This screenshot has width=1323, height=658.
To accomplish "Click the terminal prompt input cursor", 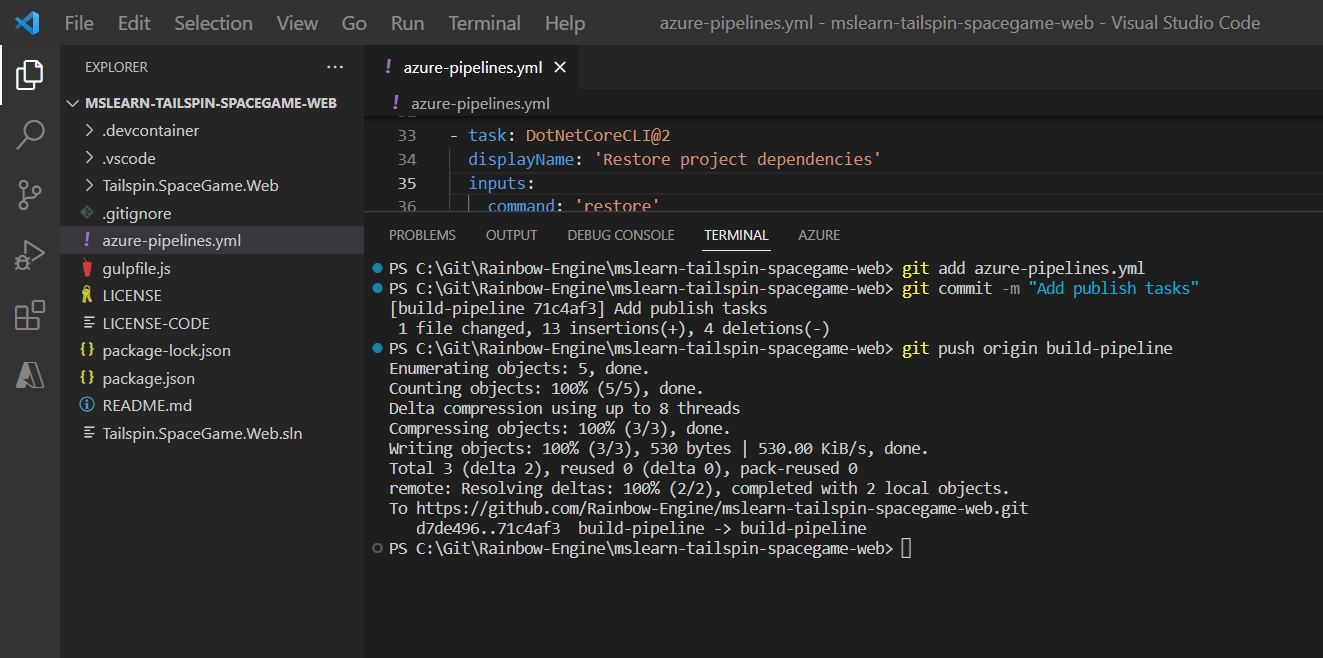I will pyautogui.click(x=906, y=549).
